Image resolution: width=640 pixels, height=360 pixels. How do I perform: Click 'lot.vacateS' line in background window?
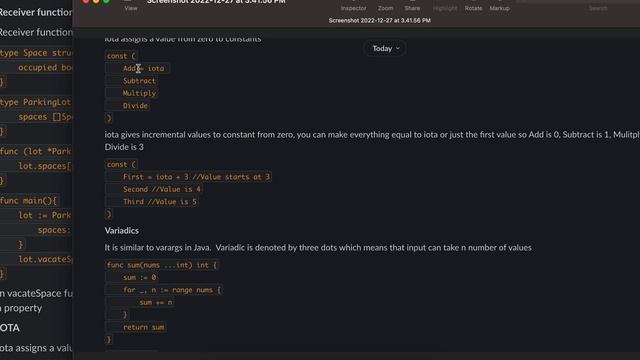pyautogui.click(x=45, y=259)
